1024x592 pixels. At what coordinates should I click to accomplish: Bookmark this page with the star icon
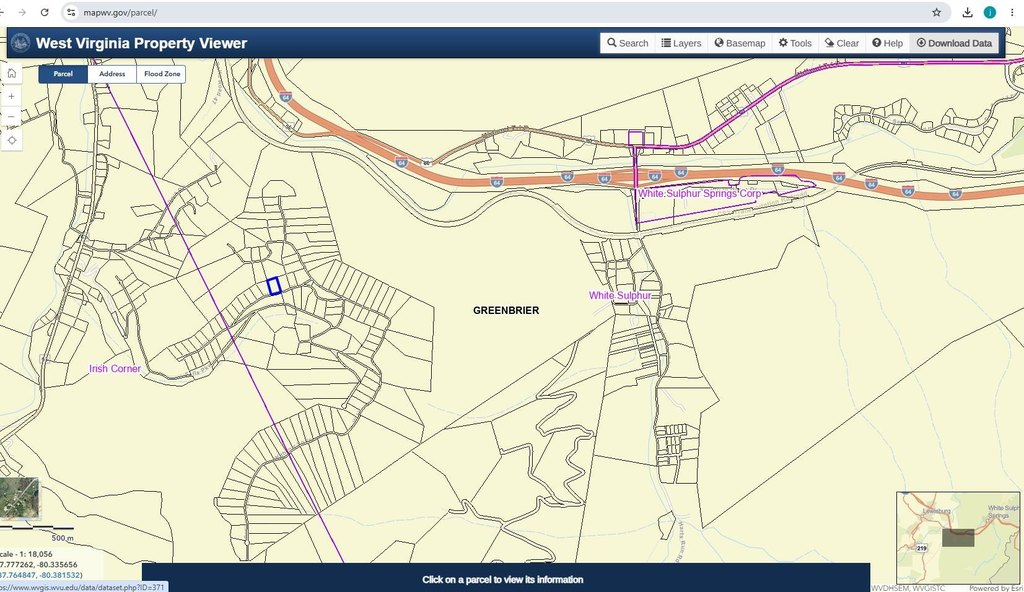(936, 12)
